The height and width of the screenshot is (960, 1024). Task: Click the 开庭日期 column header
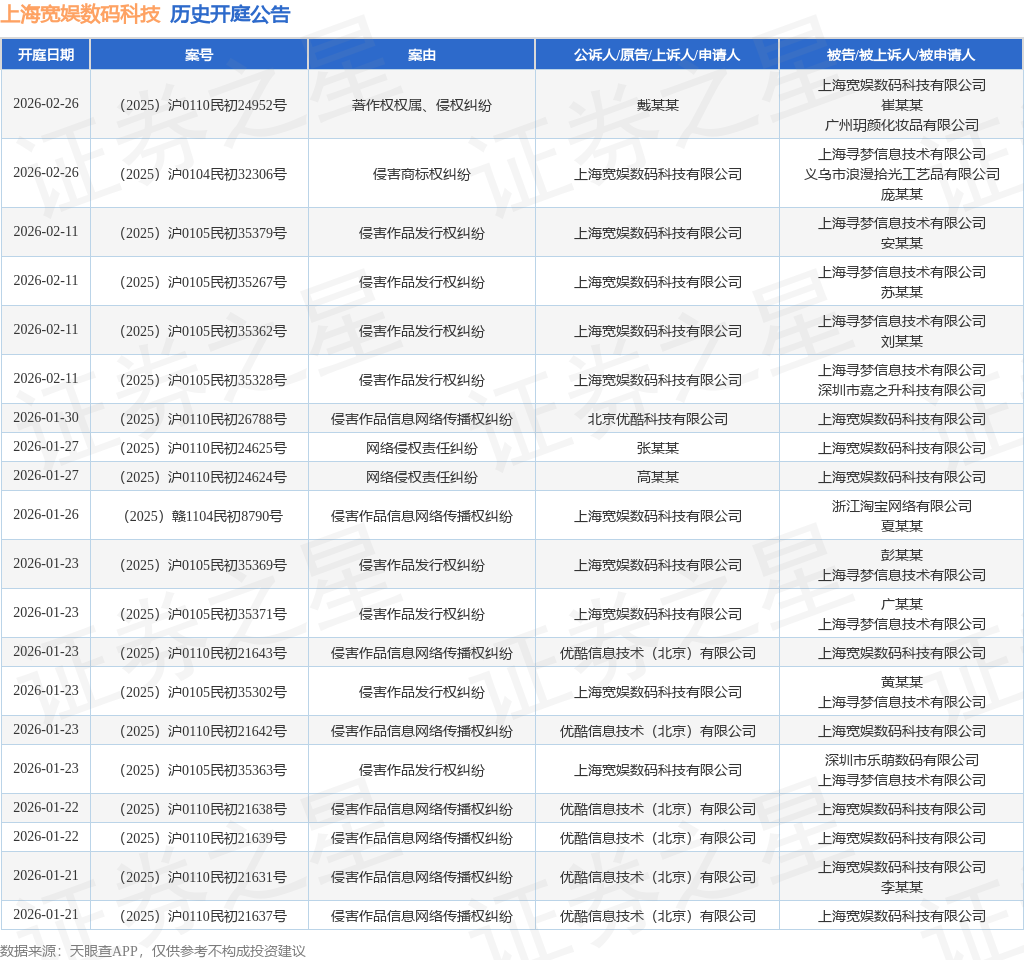tap(46, 55)
